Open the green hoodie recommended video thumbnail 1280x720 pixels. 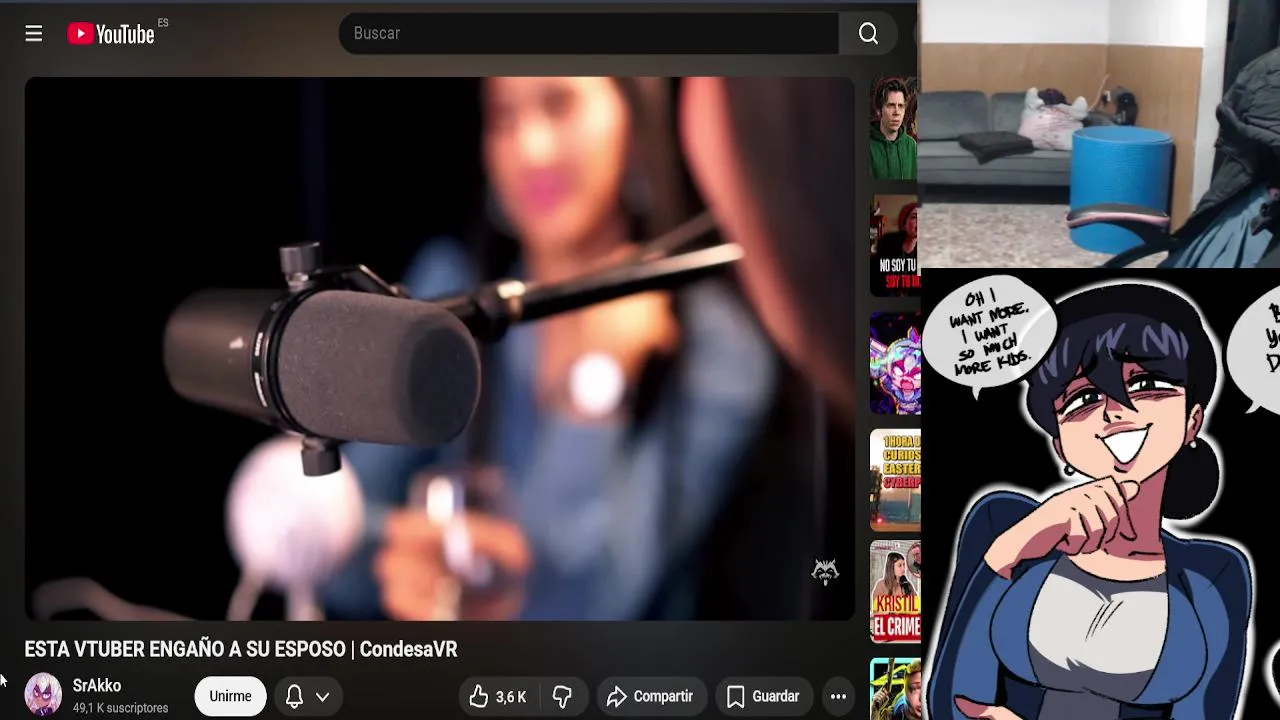point(895,129)
